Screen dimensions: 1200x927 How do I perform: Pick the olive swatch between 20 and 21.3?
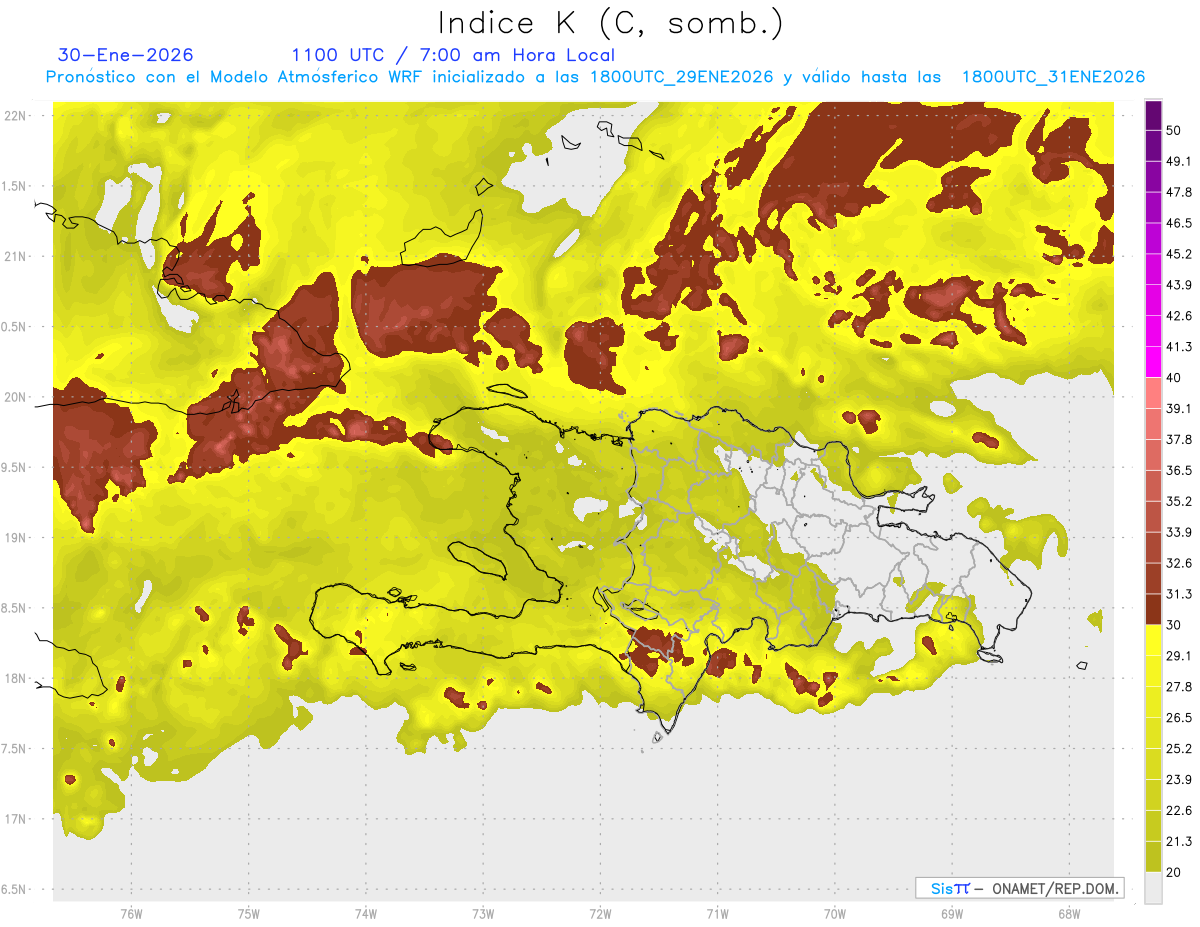pyautogui.click(x=1153, y=857)
